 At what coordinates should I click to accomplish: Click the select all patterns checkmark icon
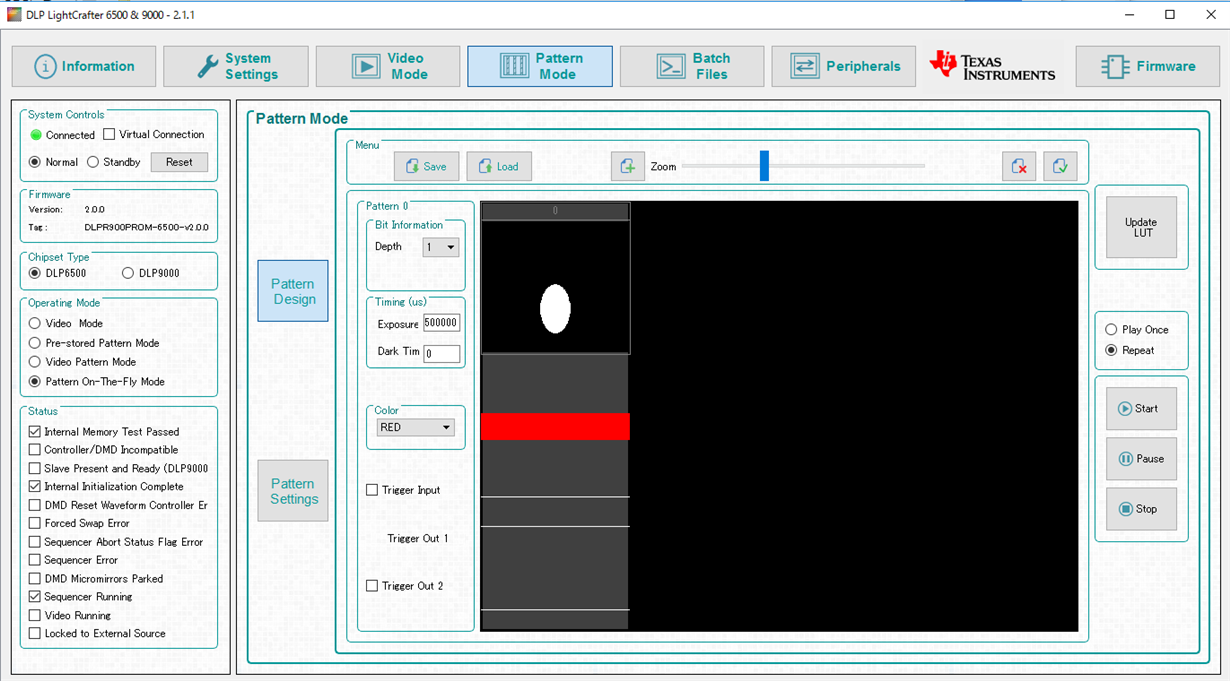(x=1060, y=166)
